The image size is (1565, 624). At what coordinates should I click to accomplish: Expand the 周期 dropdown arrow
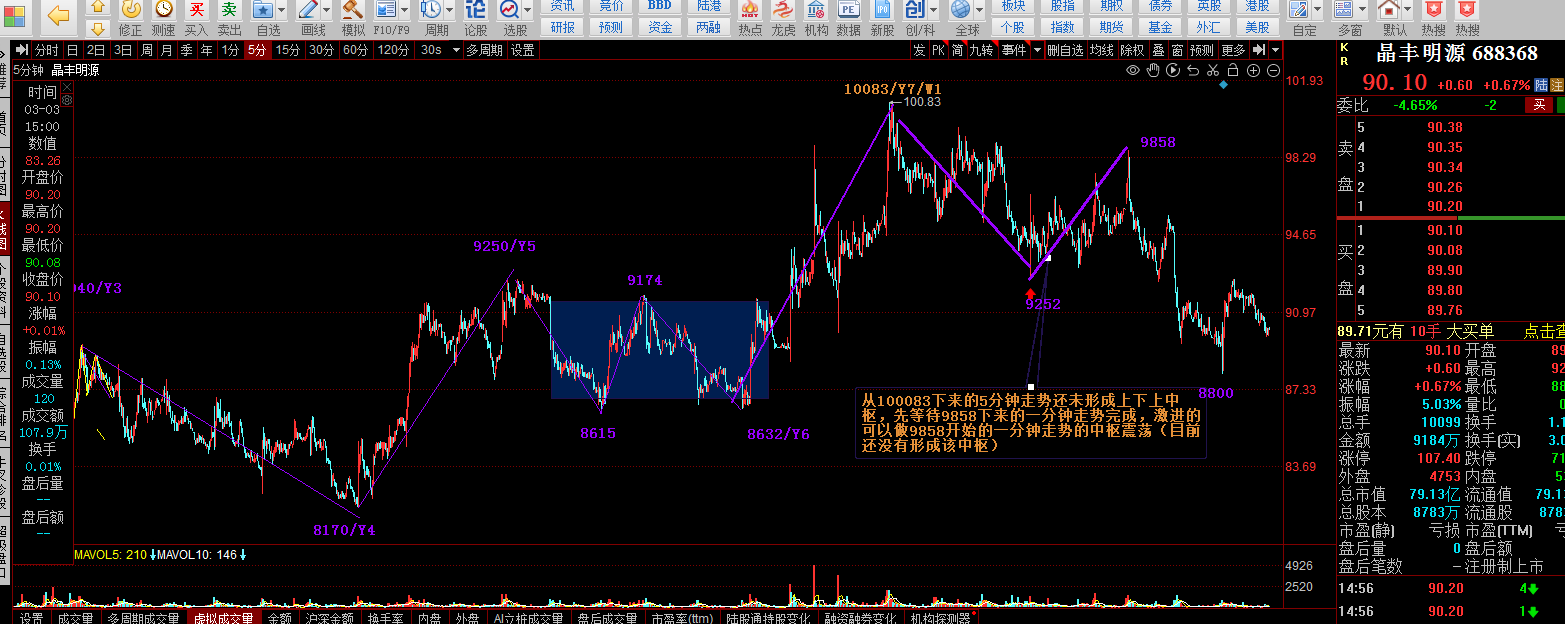(x=450, y=10)
